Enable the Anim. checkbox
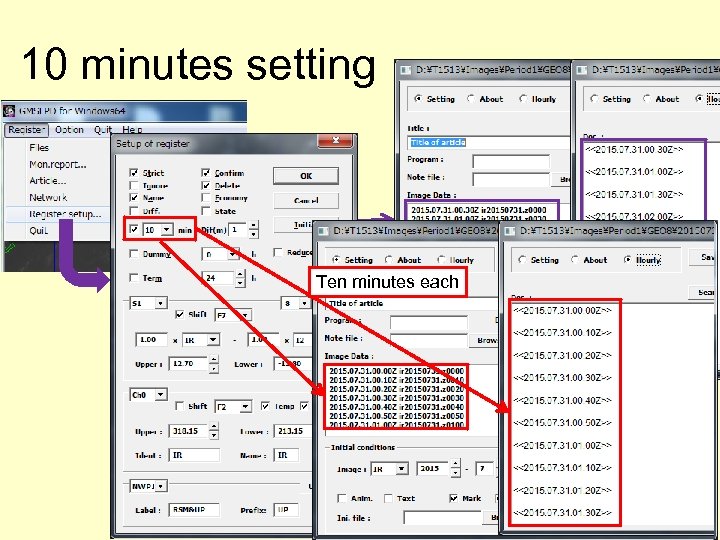720x540 pixels. click(x=341, y=498)
